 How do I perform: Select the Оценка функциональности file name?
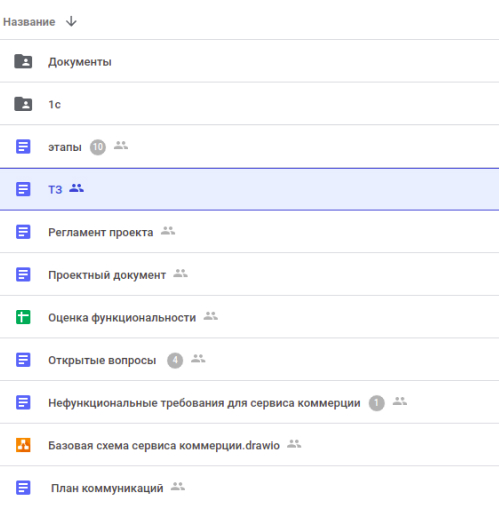click(122, 318)
